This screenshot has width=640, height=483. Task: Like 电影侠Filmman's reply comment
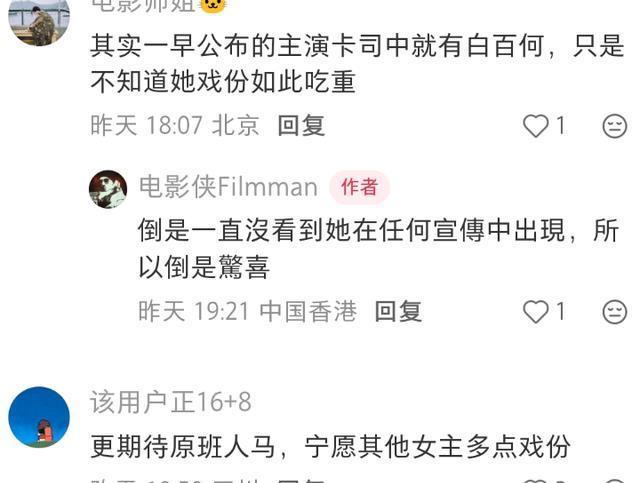tap(536, 312)
